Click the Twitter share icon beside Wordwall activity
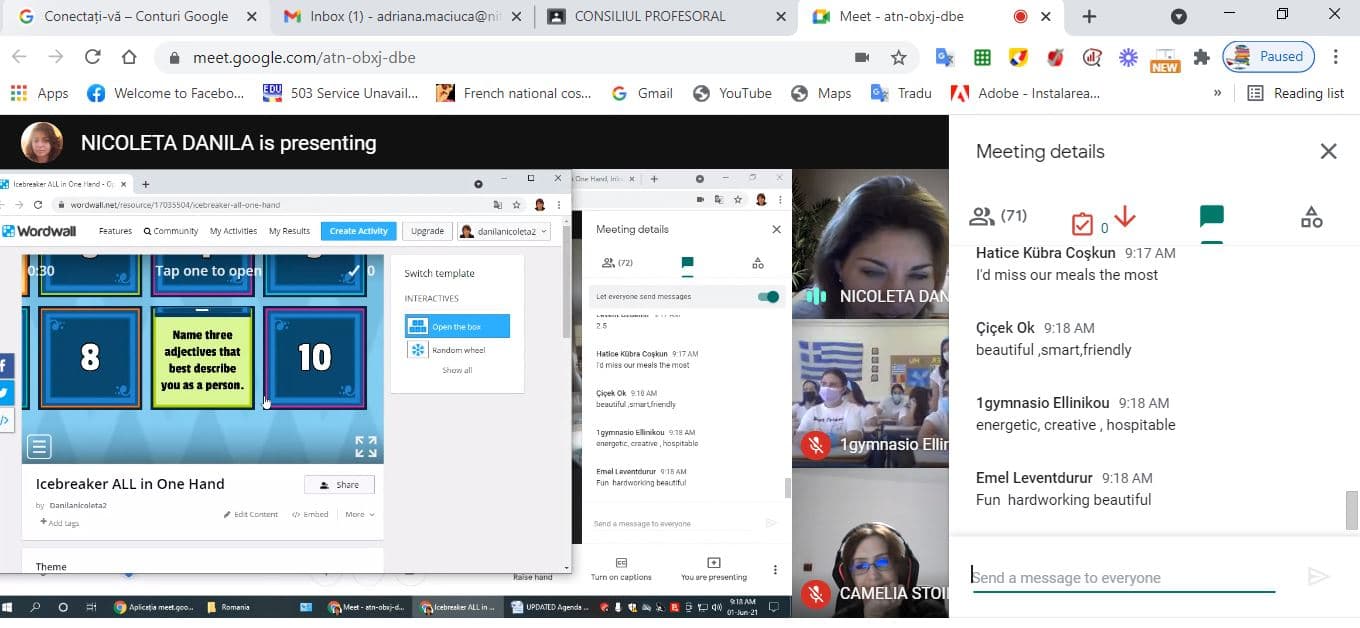Image resolution: width=1360 pixels, height=628 pixels. 5,393
